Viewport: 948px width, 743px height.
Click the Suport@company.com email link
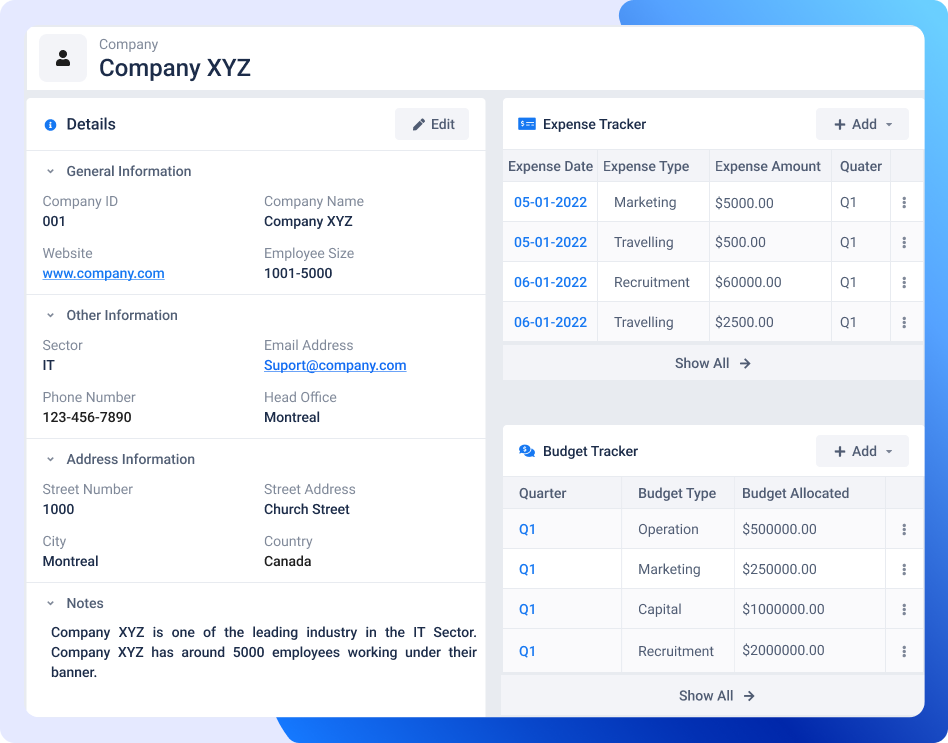coord(335,365)
